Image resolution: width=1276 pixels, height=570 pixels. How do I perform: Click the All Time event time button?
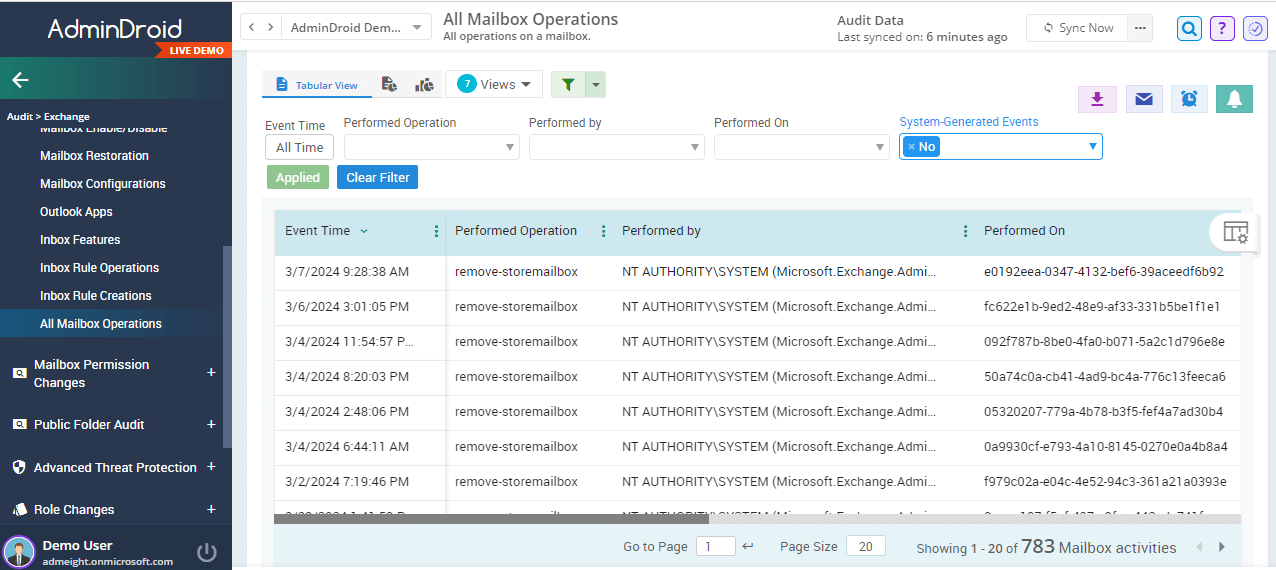click(x=299, y=147)
